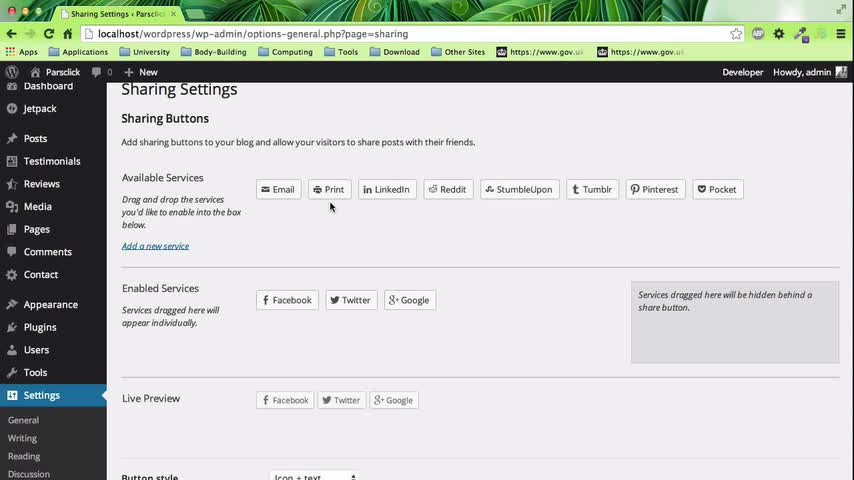
Task: Select the StumbleUpon sharing service button
Action: tap(520, 190)
